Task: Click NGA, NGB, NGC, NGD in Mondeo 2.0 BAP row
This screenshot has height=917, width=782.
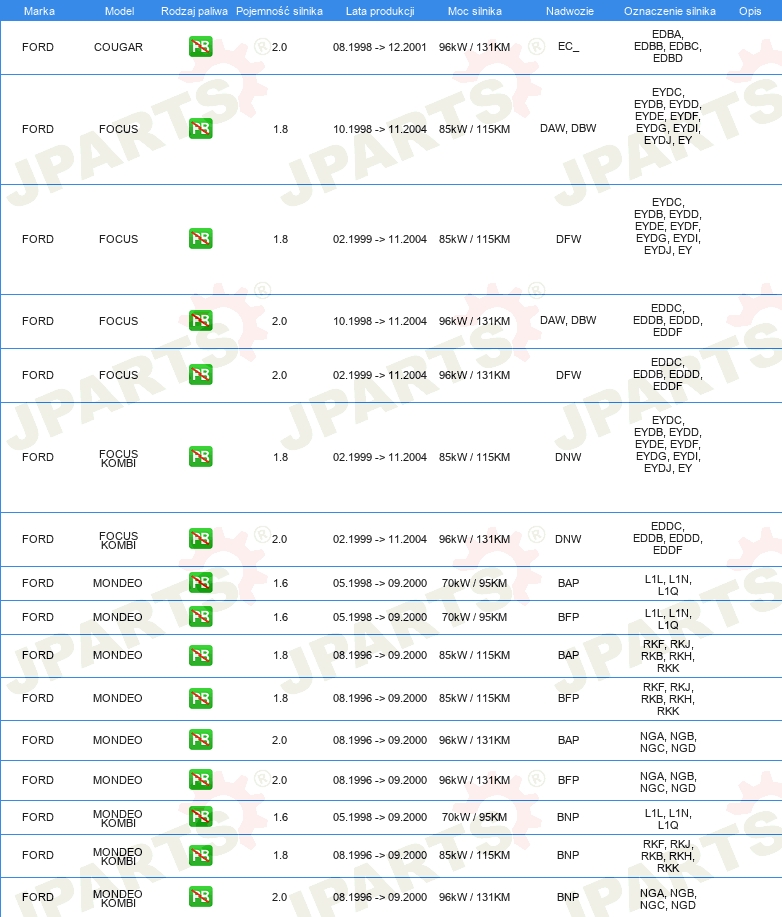Action: pyautogui.click(x=668, y=742)
